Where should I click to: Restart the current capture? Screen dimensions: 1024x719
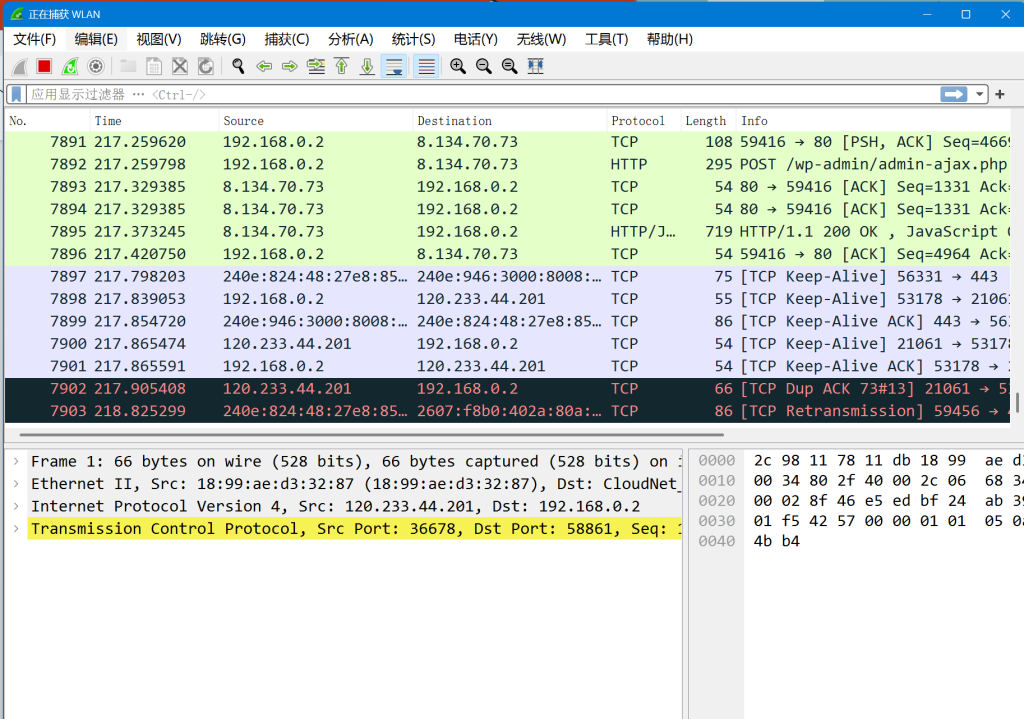pyautogui.click(x=70, y=66)
